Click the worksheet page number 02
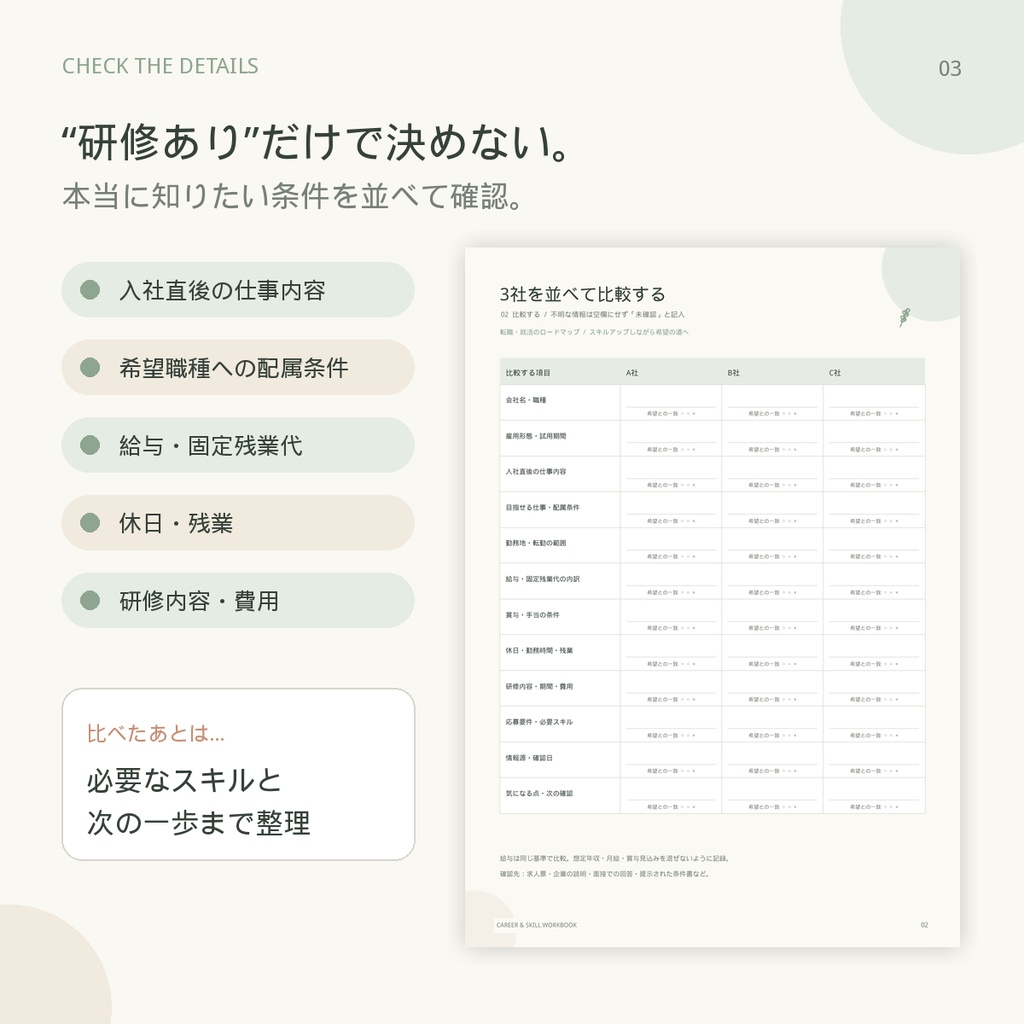Viewport: 1024px width, 1024px height. pyautogui.click(x=924, y=925)
